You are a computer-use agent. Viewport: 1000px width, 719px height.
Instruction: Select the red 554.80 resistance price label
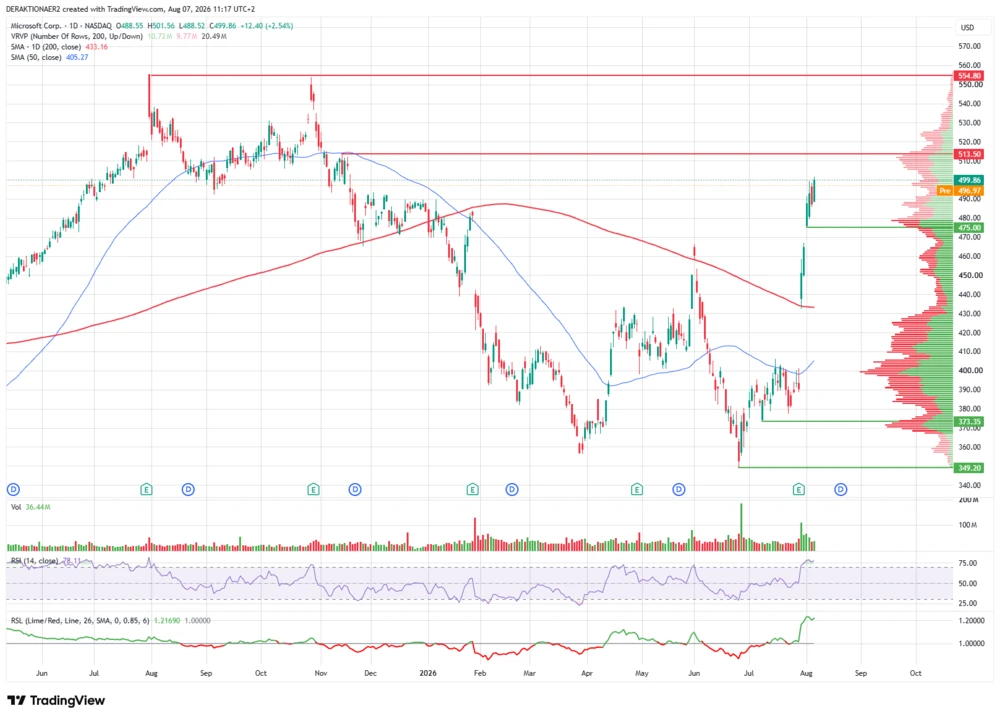tap(969, 76)
